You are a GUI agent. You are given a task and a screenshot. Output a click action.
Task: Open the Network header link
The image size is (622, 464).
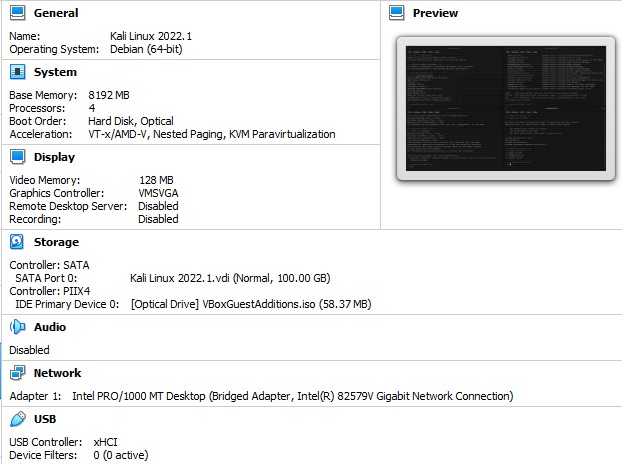click(x=57, y=373)
